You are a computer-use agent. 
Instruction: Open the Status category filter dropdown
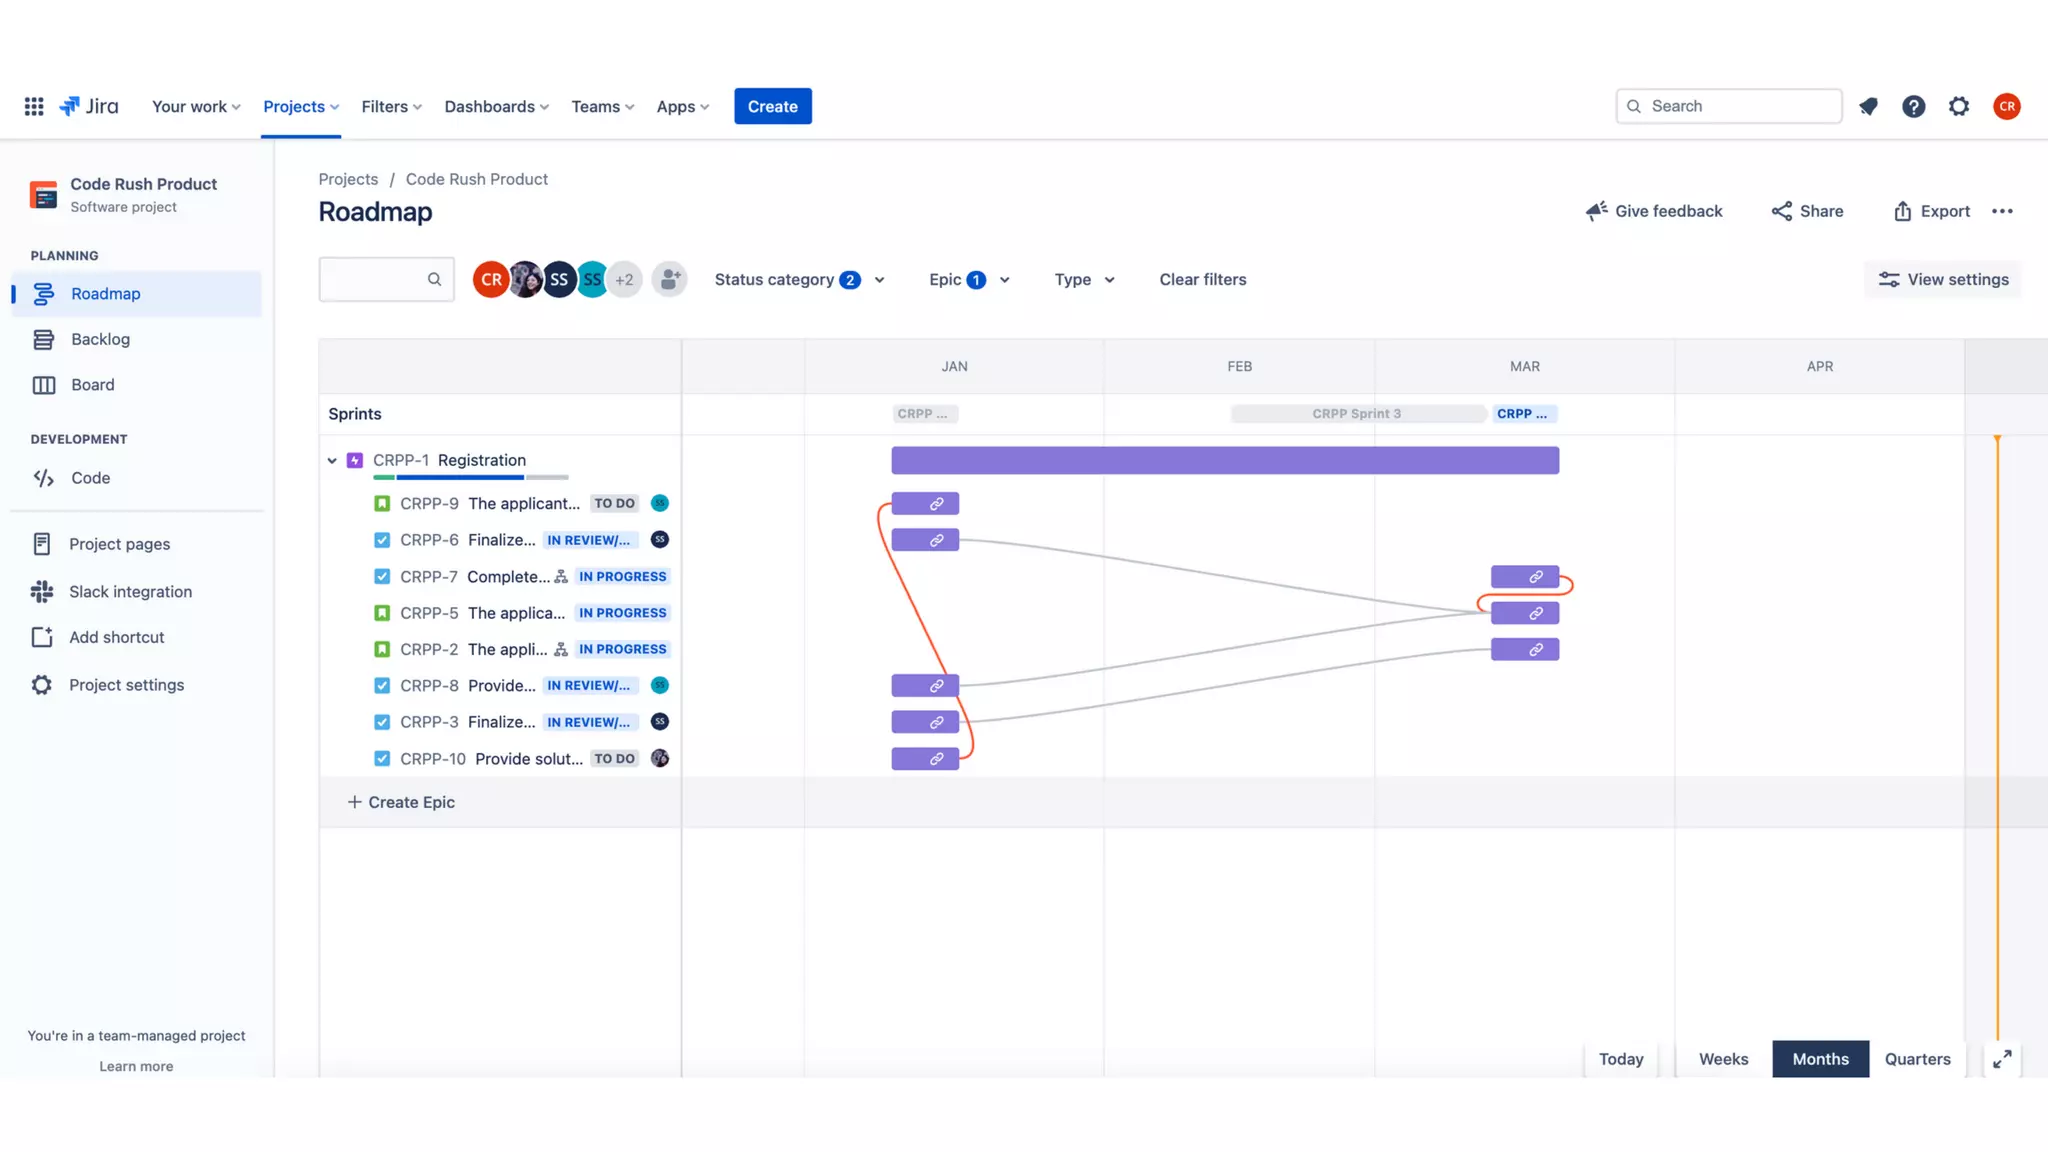[x=799, y=280]
